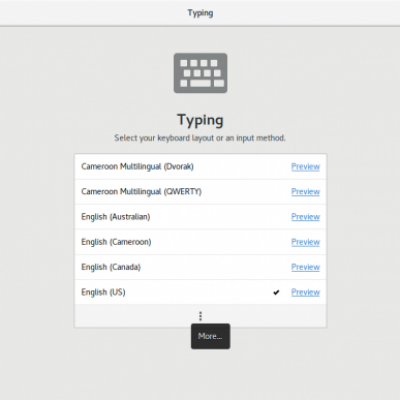Click the three-dot more options icon
This screenshot has height=400, width=400.
click(200, 316)
